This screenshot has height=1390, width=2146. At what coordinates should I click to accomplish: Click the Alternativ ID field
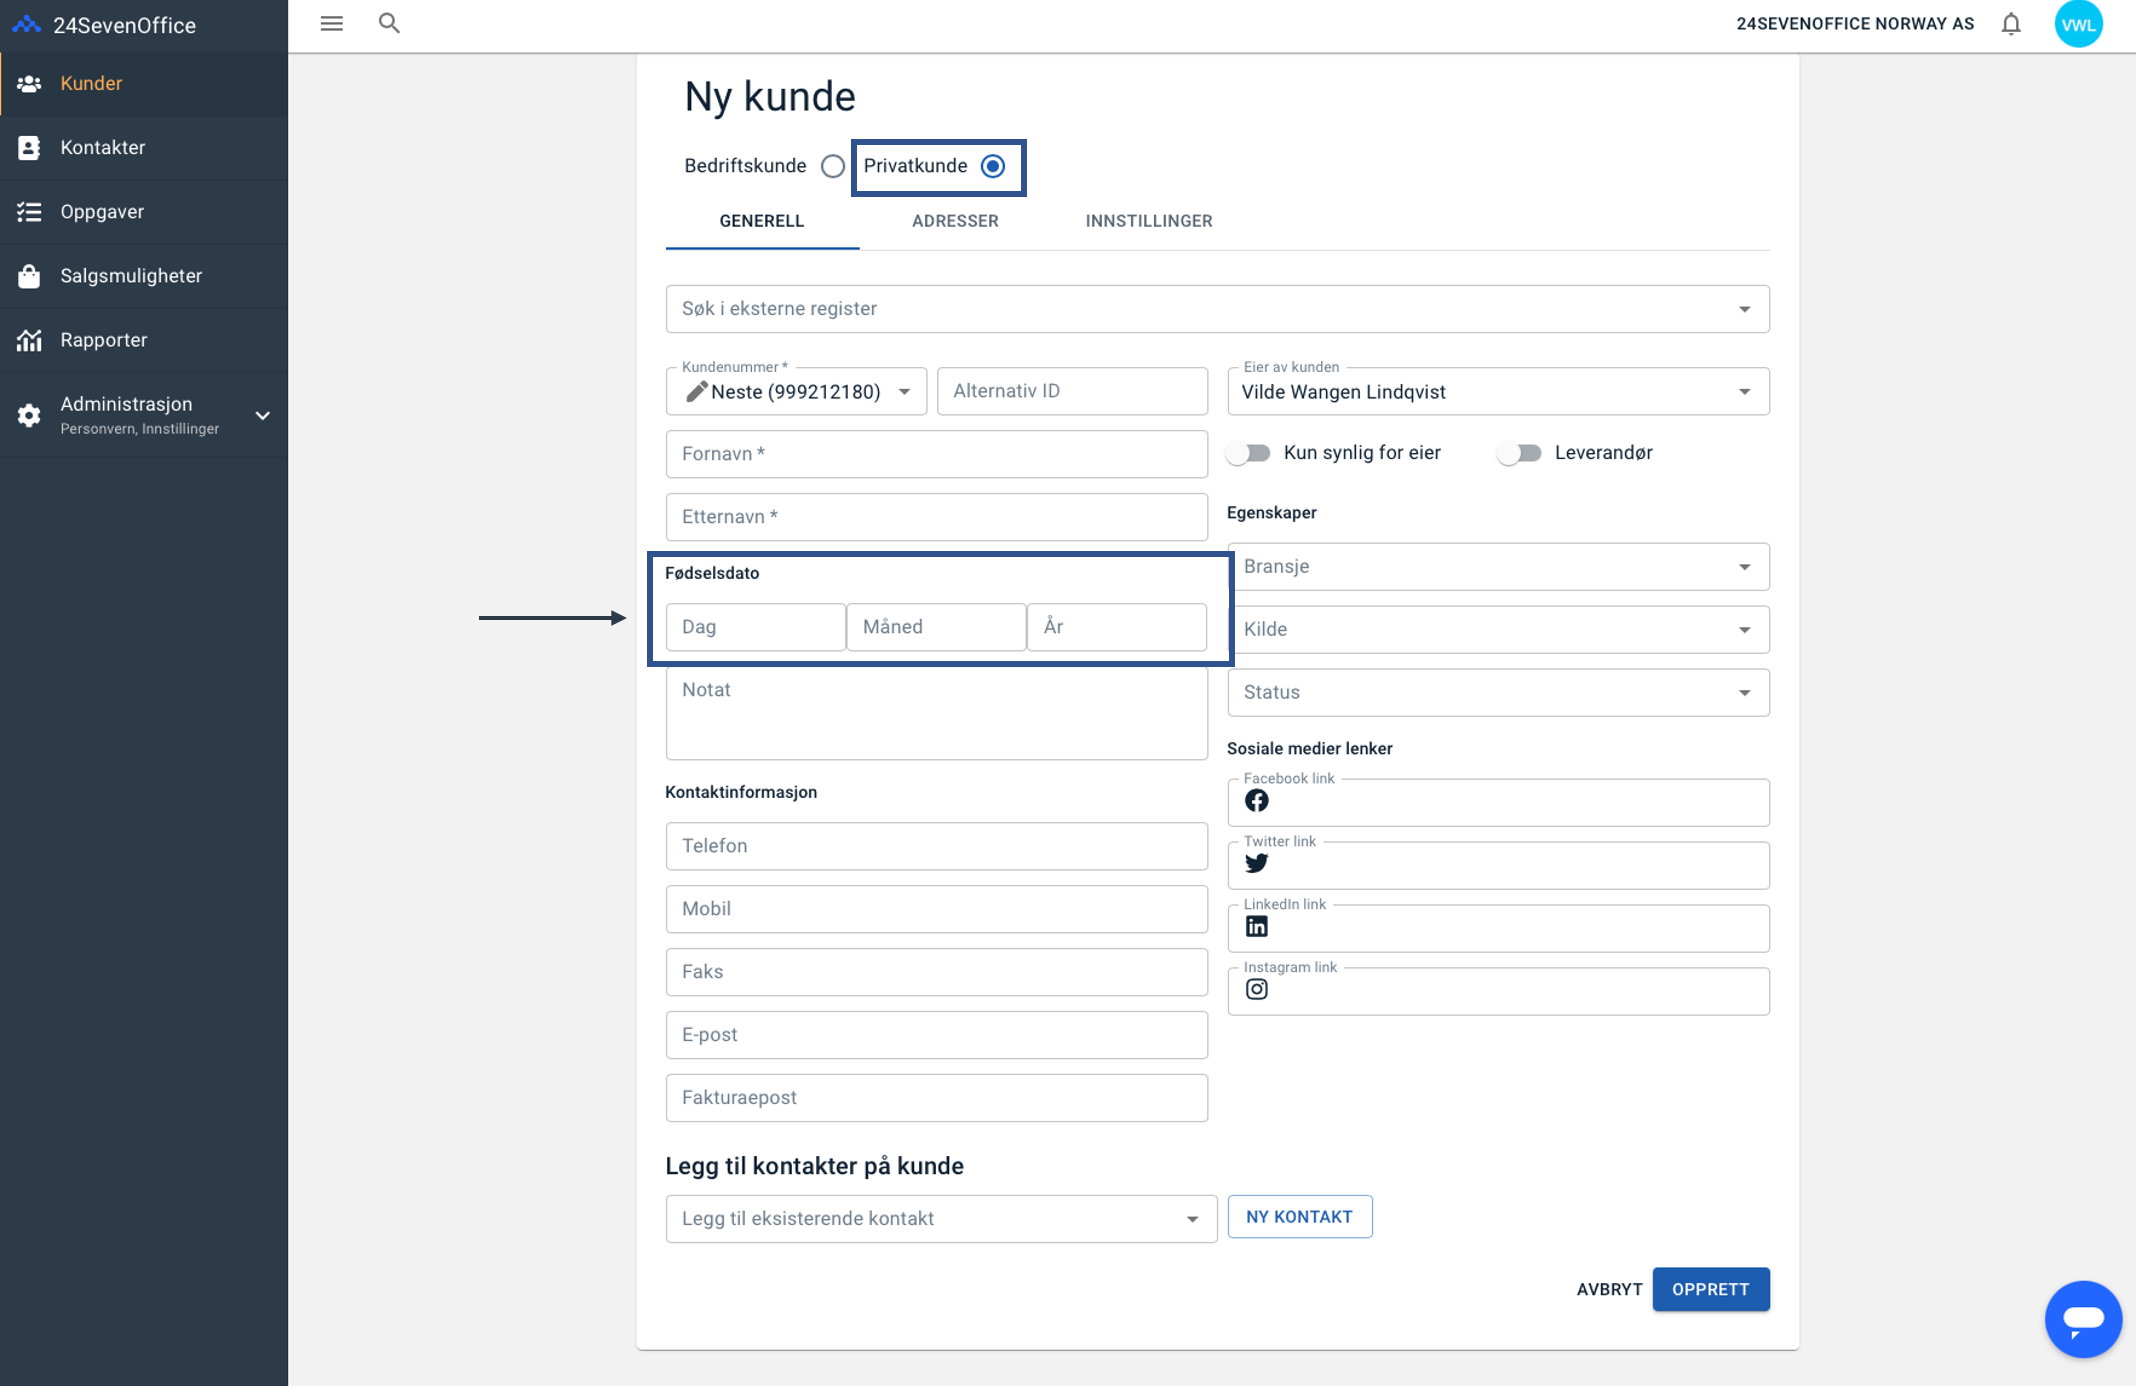1072,391
